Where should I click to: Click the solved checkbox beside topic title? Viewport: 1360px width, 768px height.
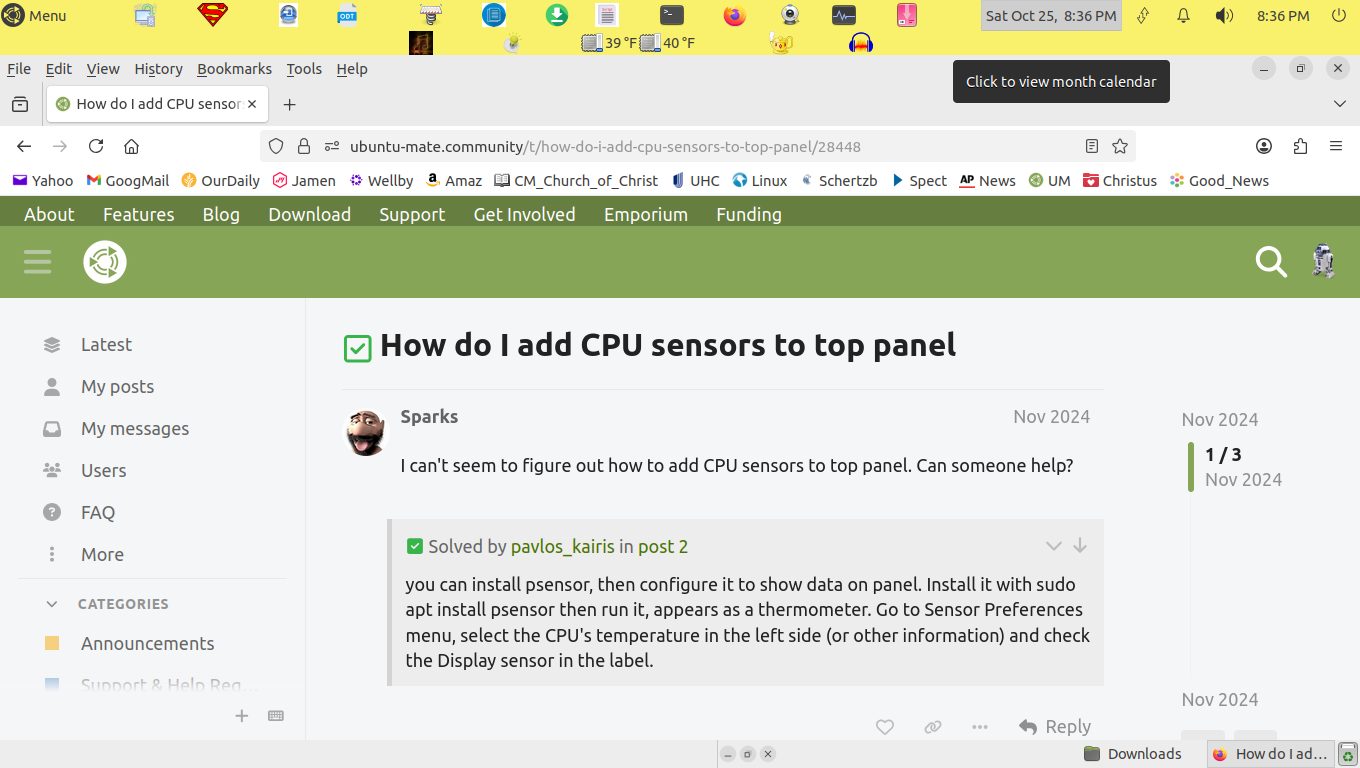click(x=357, y=347)
